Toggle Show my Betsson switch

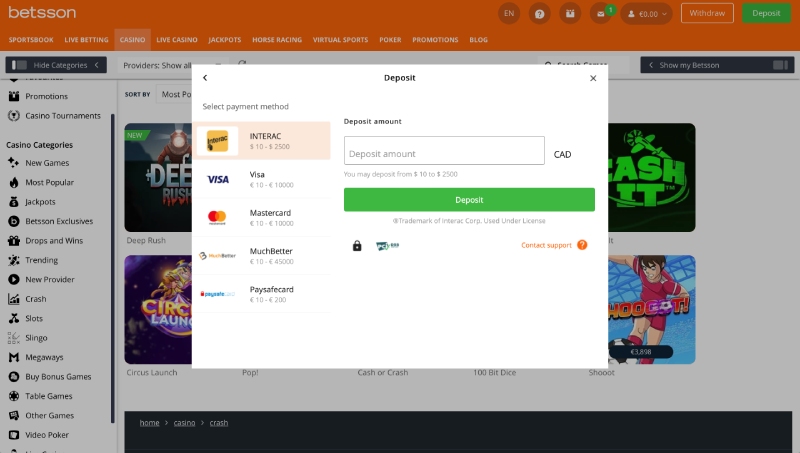tap(780, 65)
